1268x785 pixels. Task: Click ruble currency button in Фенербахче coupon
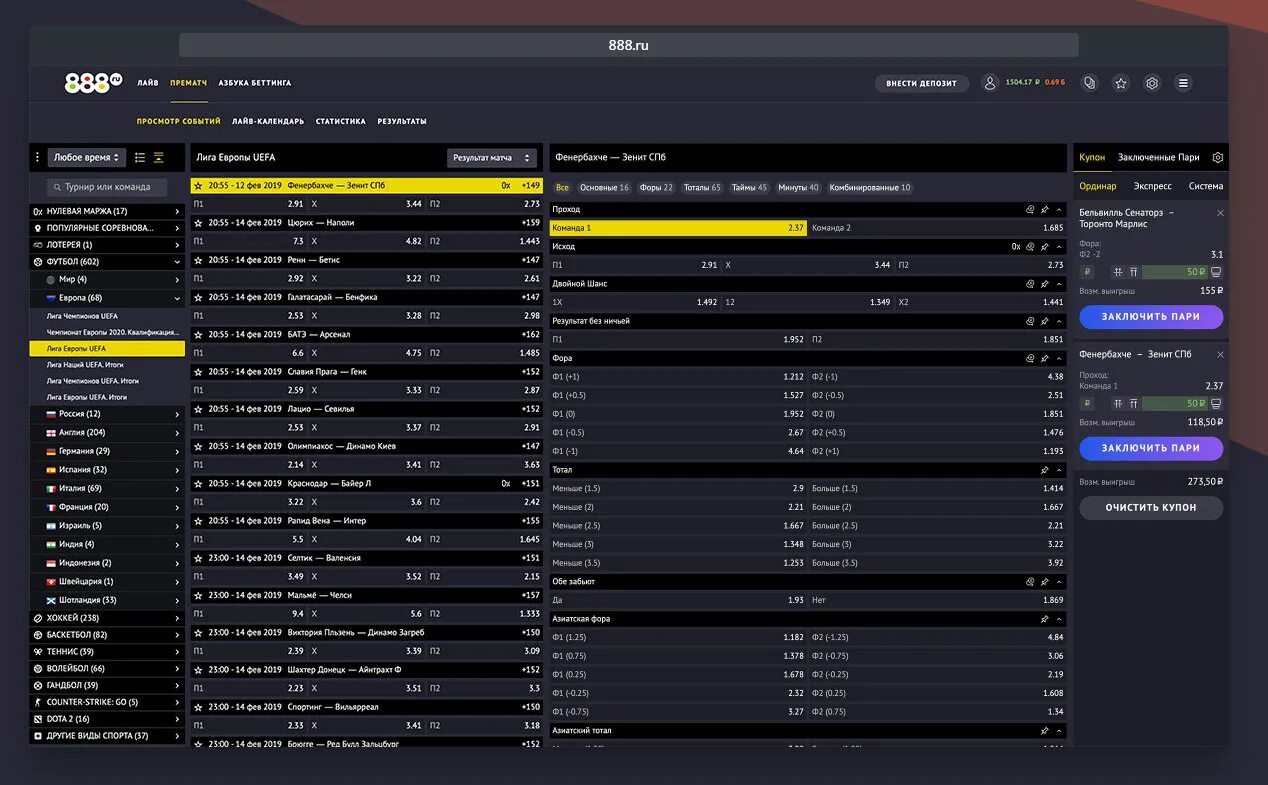(x=1088, y=404)
